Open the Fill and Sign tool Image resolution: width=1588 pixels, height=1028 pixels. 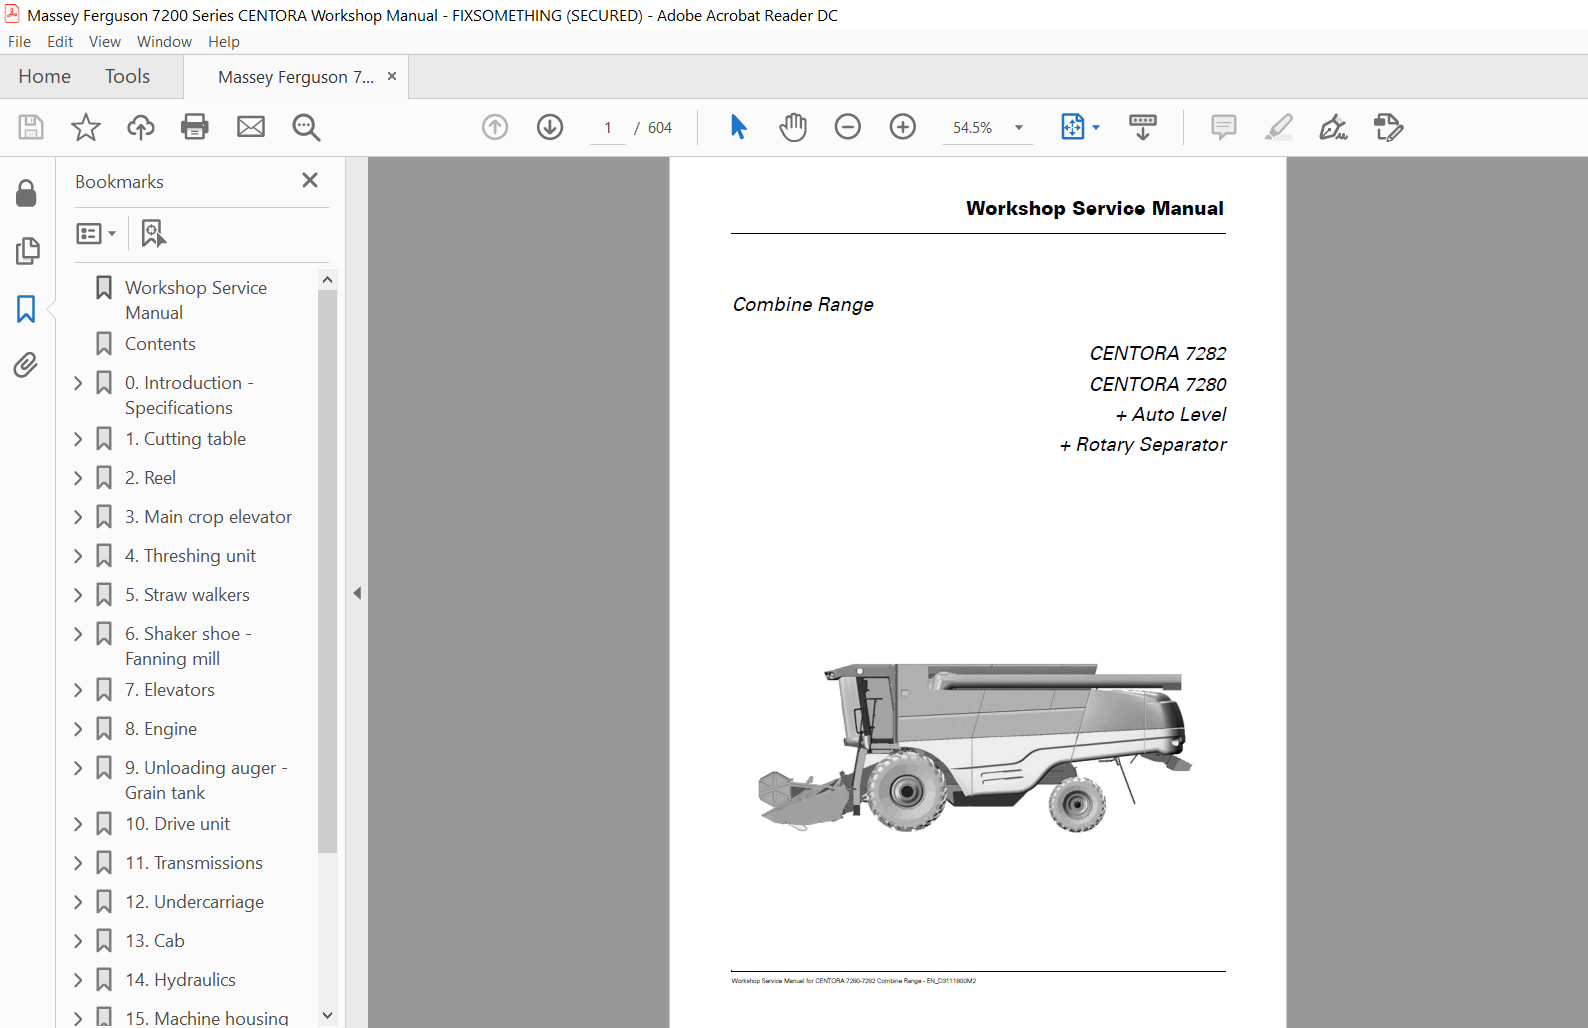1333,127
